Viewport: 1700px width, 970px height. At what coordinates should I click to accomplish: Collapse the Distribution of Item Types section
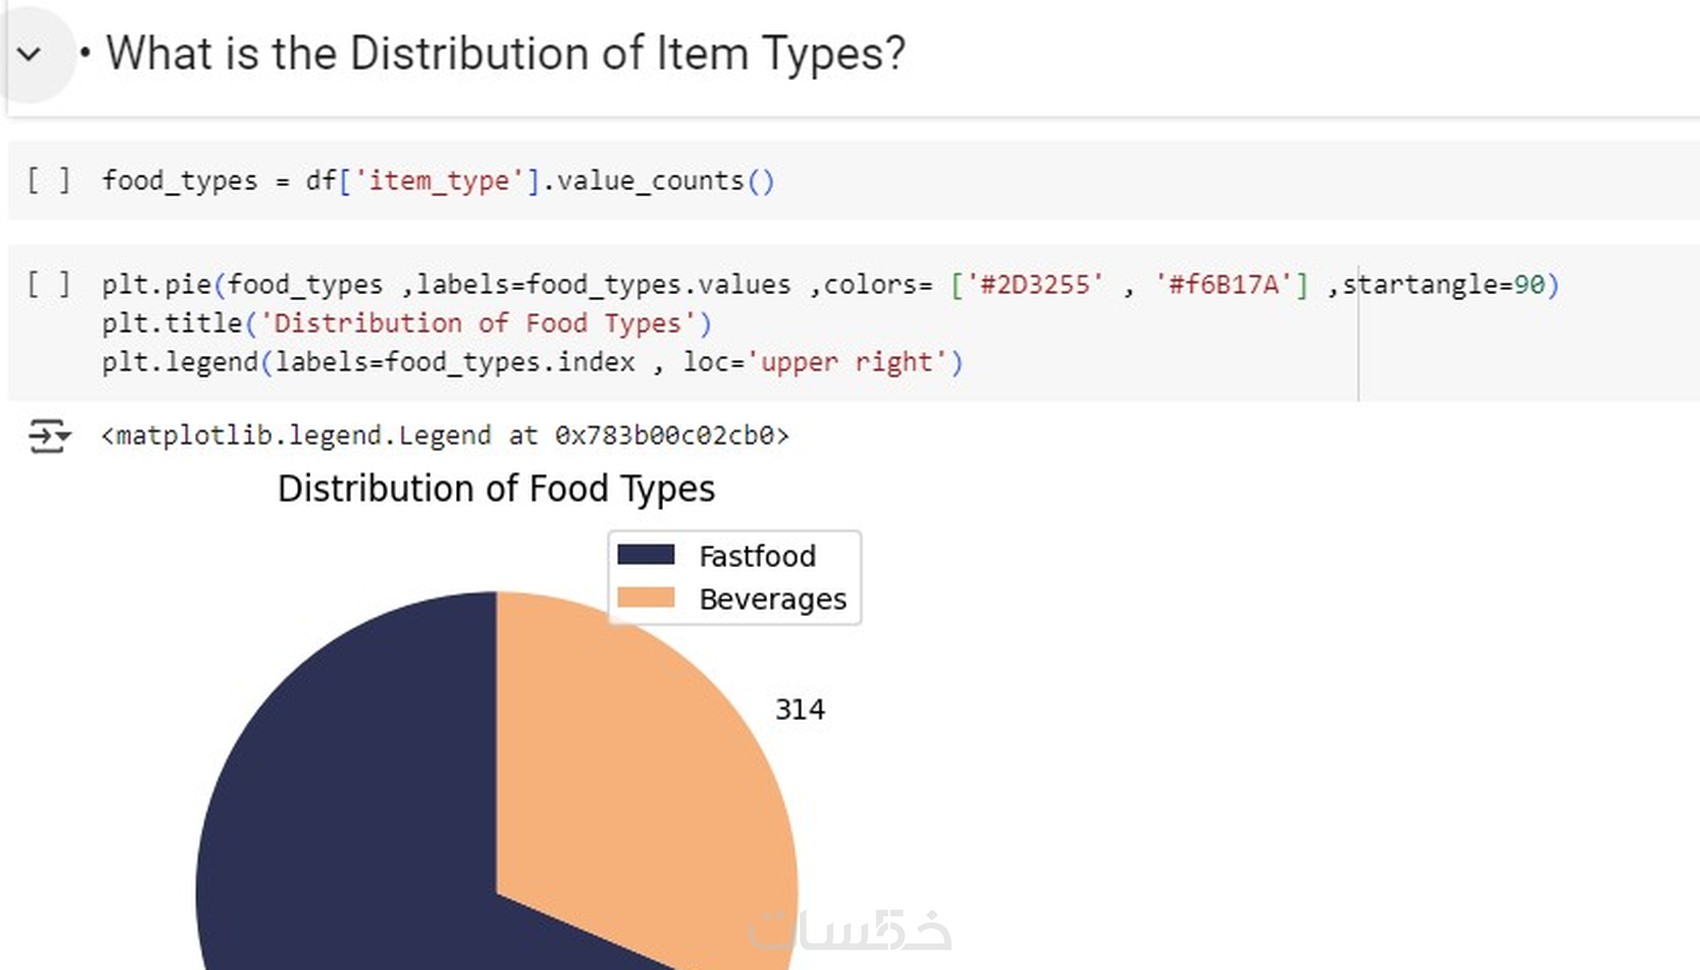(x=30, y=54)
